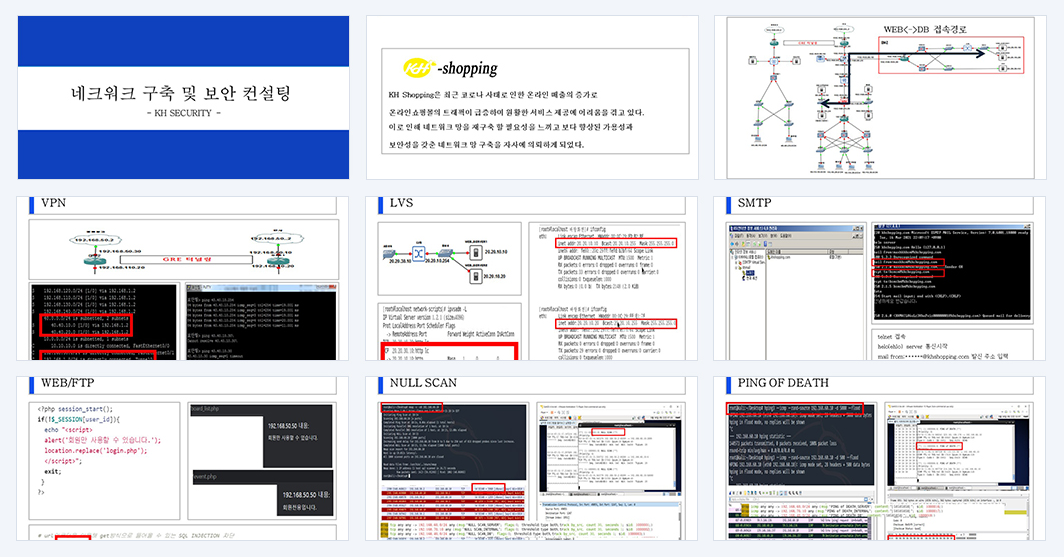This screenshot has width=1064, height=557.
Task: Open the KH-shopping introduction slide
Action: pyautogui.click(x=532, y=98)
